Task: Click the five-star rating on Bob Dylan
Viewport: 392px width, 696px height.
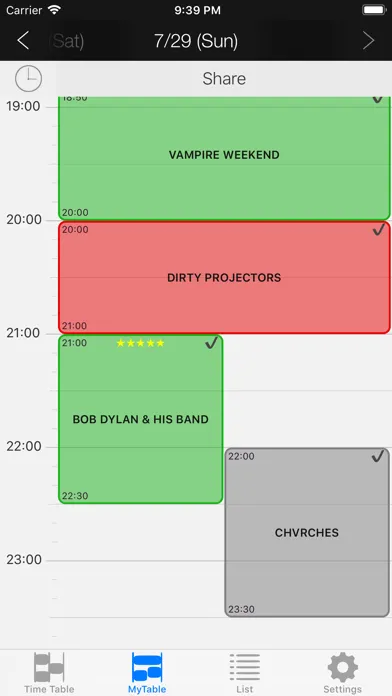Action: pyautogui.click(x=140, y=343)
